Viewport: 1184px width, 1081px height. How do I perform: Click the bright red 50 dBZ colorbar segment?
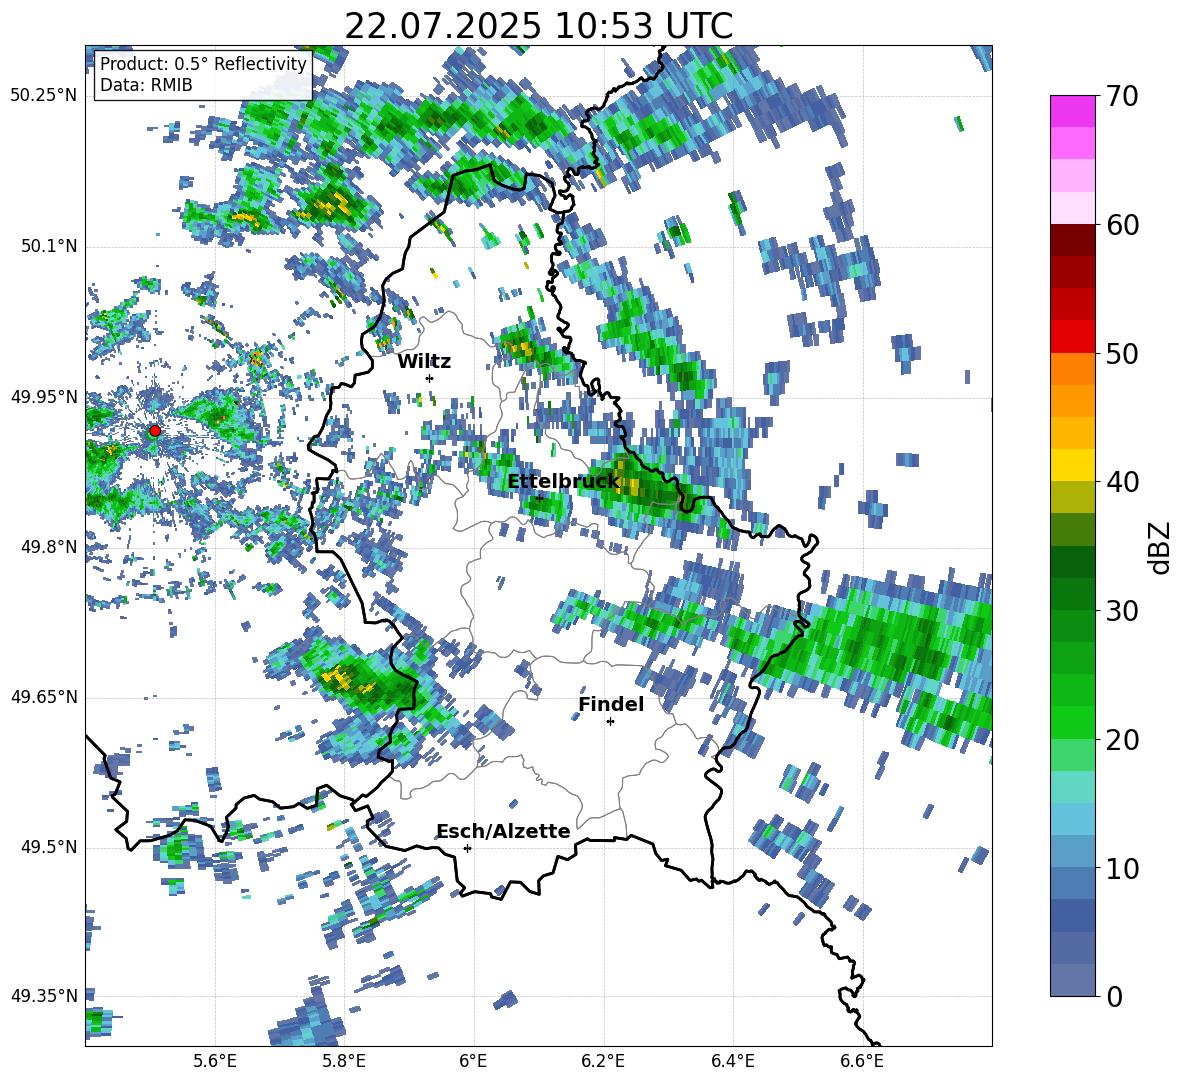pos(1072,337)
